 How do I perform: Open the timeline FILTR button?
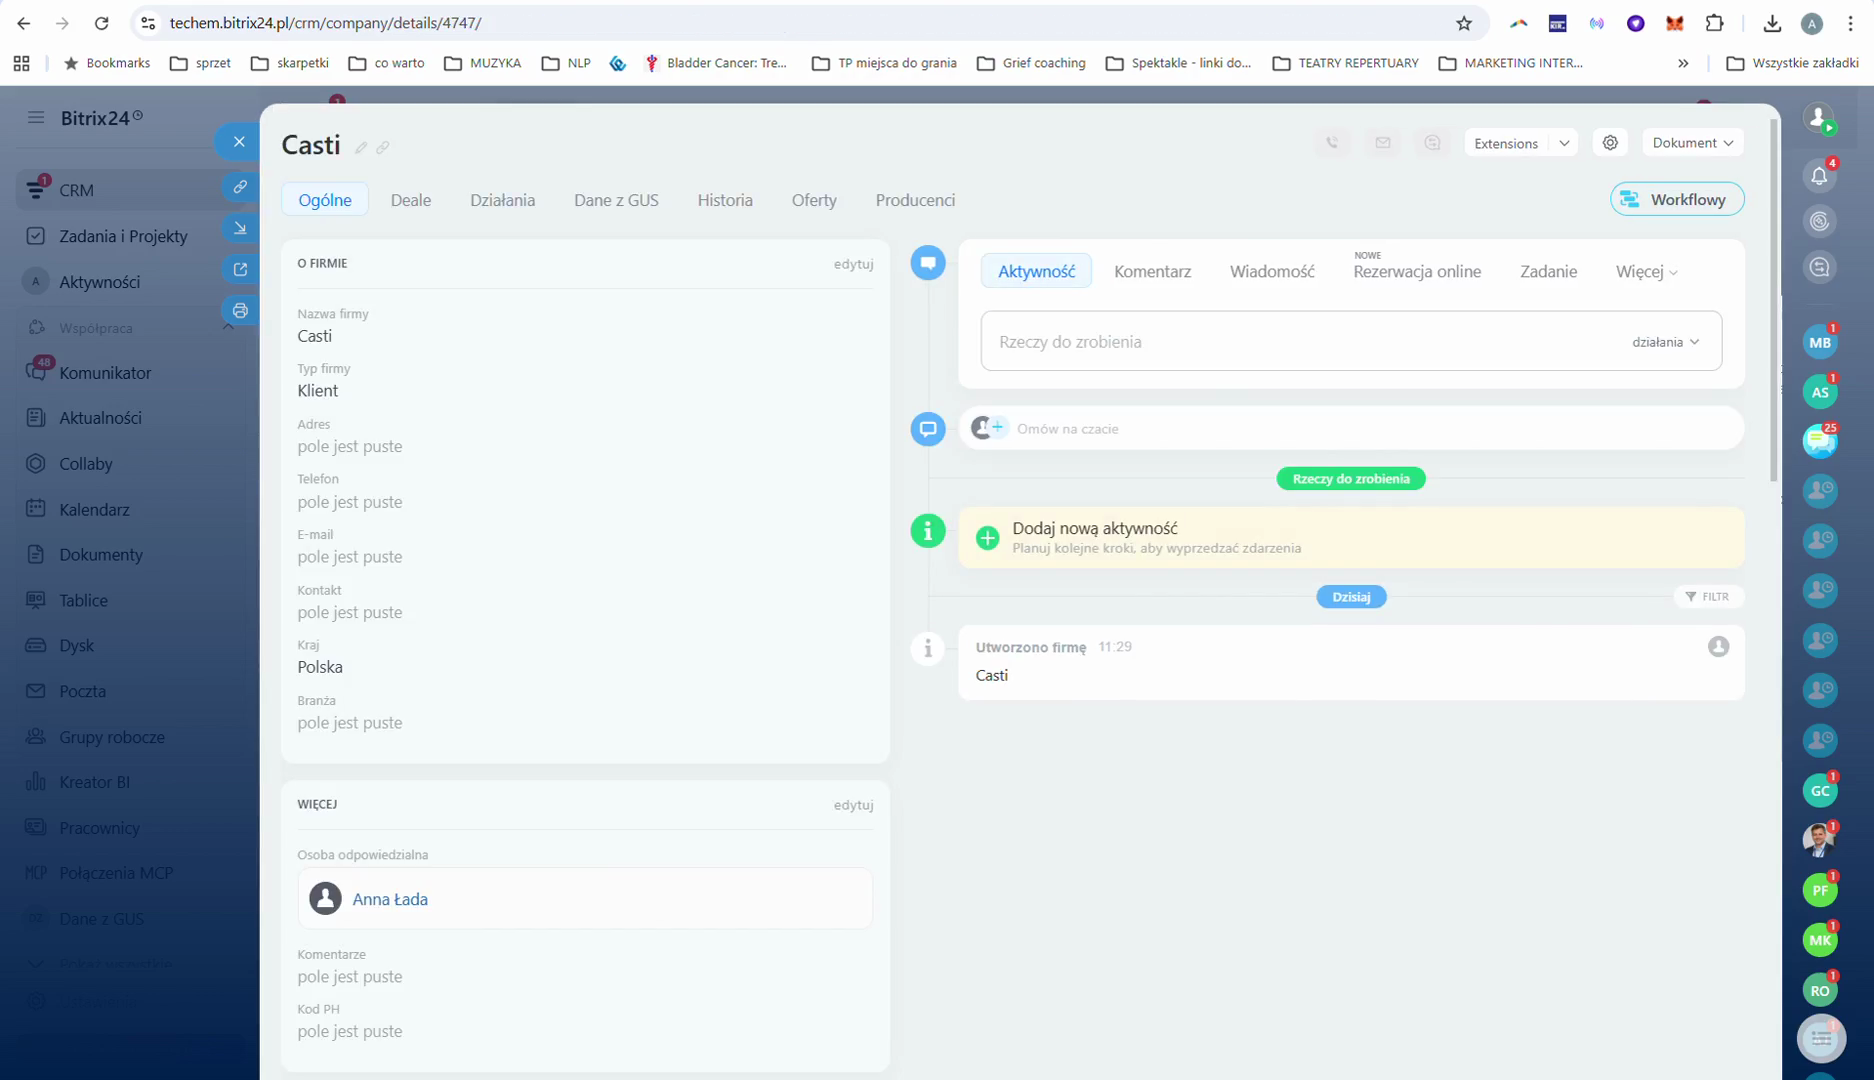(1707, 597)
